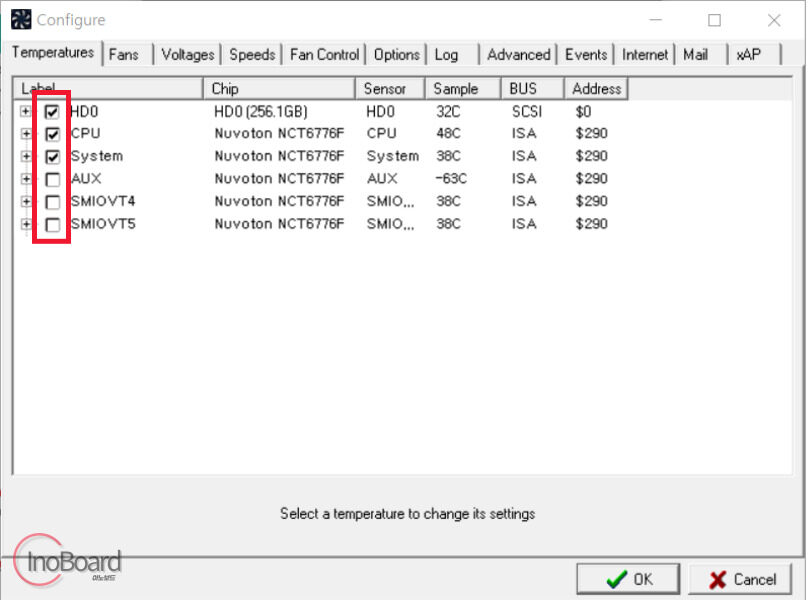Expand the HD0 tree row
The image size is (810, 600).
pos(25,111)
